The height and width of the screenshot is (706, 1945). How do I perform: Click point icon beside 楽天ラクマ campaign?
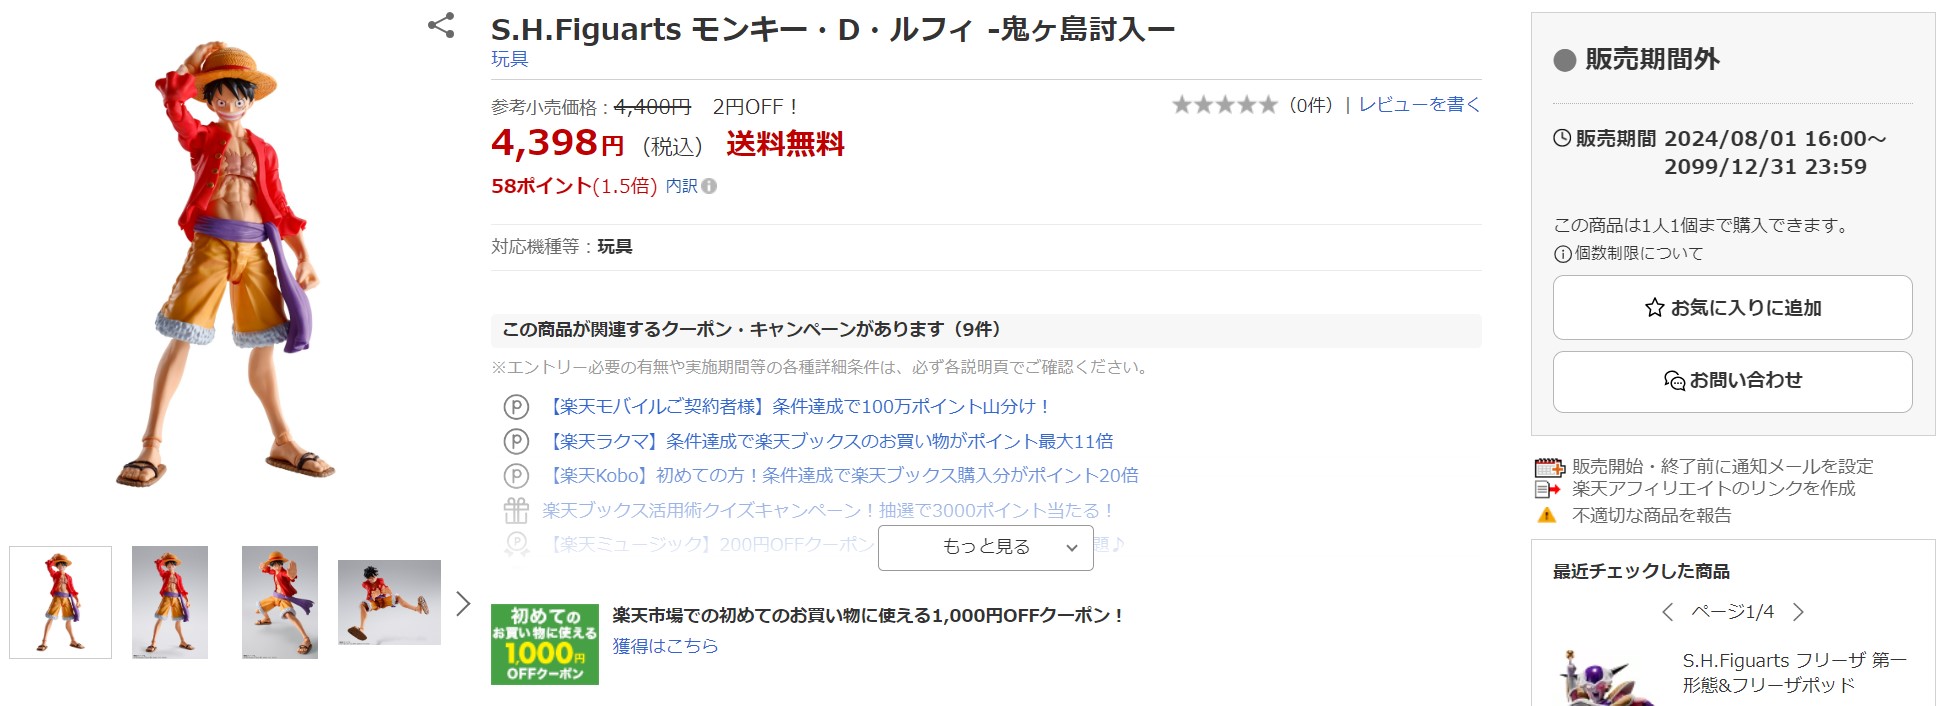pos(516,441)
